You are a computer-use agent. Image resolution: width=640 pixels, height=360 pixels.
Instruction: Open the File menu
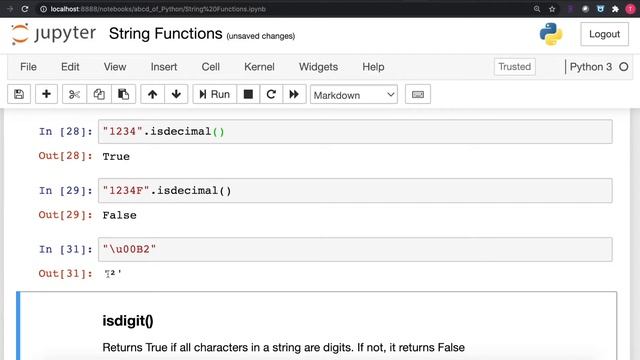click(x=28, y=67)
